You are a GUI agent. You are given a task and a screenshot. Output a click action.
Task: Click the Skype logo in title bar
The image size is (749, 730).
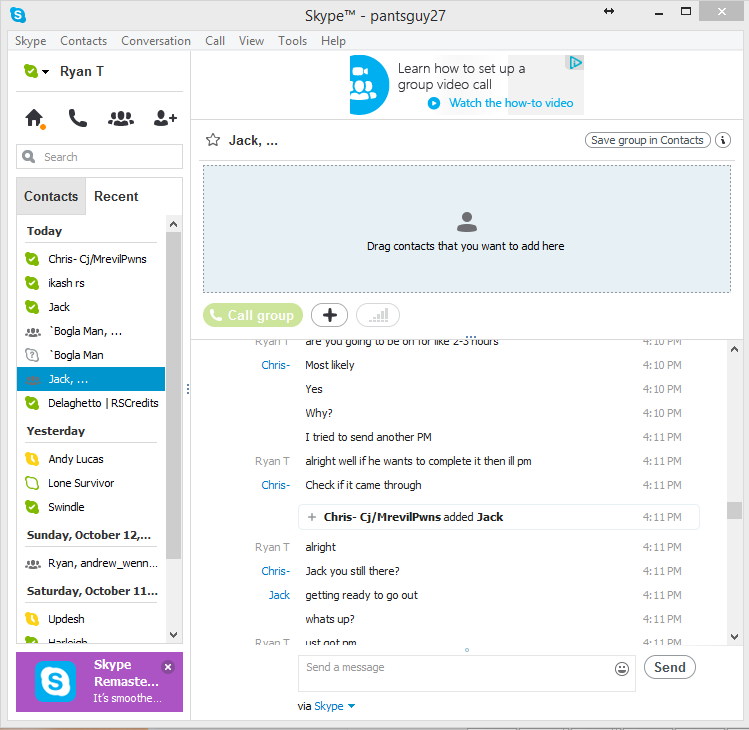coord(18,15)
